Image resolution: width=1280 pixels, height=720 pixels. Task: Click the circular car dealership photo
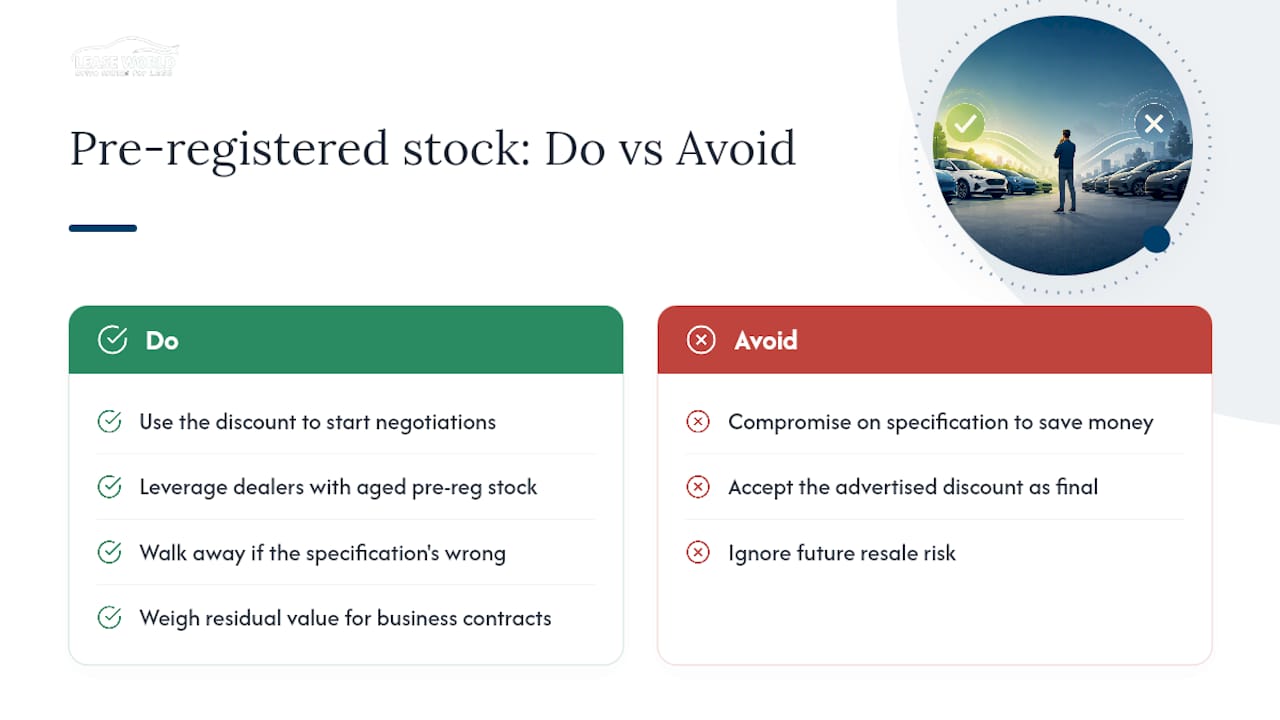pyautogui.click(x=1062, y=145)
